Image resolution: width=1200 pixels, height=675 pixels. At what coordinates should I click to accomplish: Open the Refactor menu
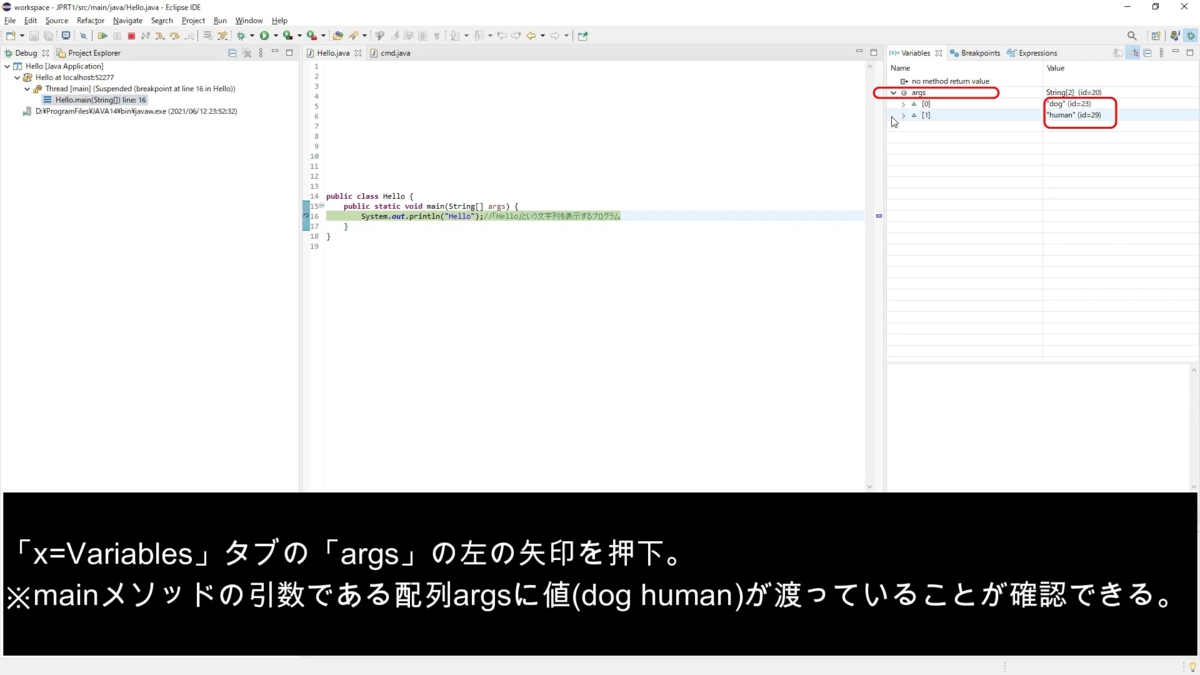(x=90, y=20)
